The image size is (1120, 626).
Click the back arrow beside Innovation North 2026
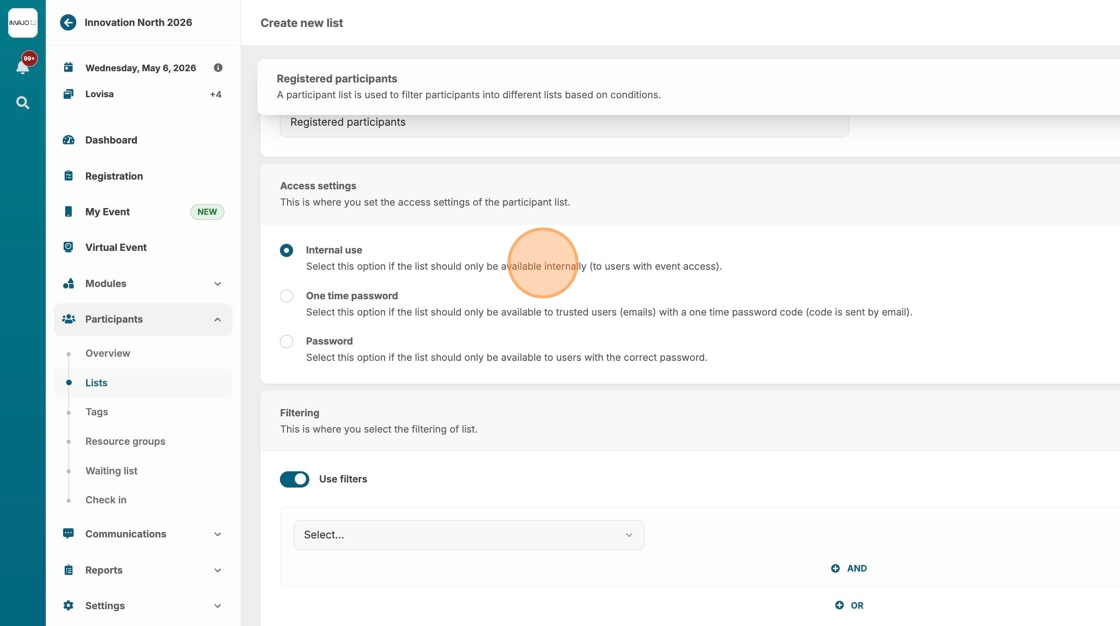click(x=68, y=22)
